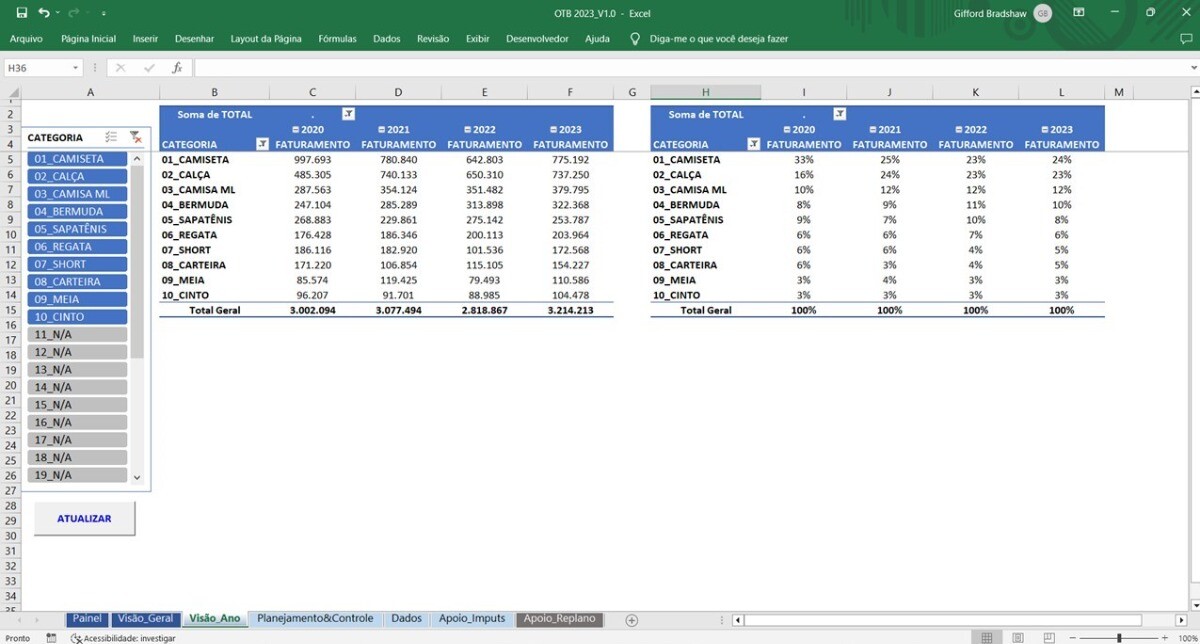Click the zoom slider in status bar
This screenshot has width=1200, height=644.
[1118, 637]
